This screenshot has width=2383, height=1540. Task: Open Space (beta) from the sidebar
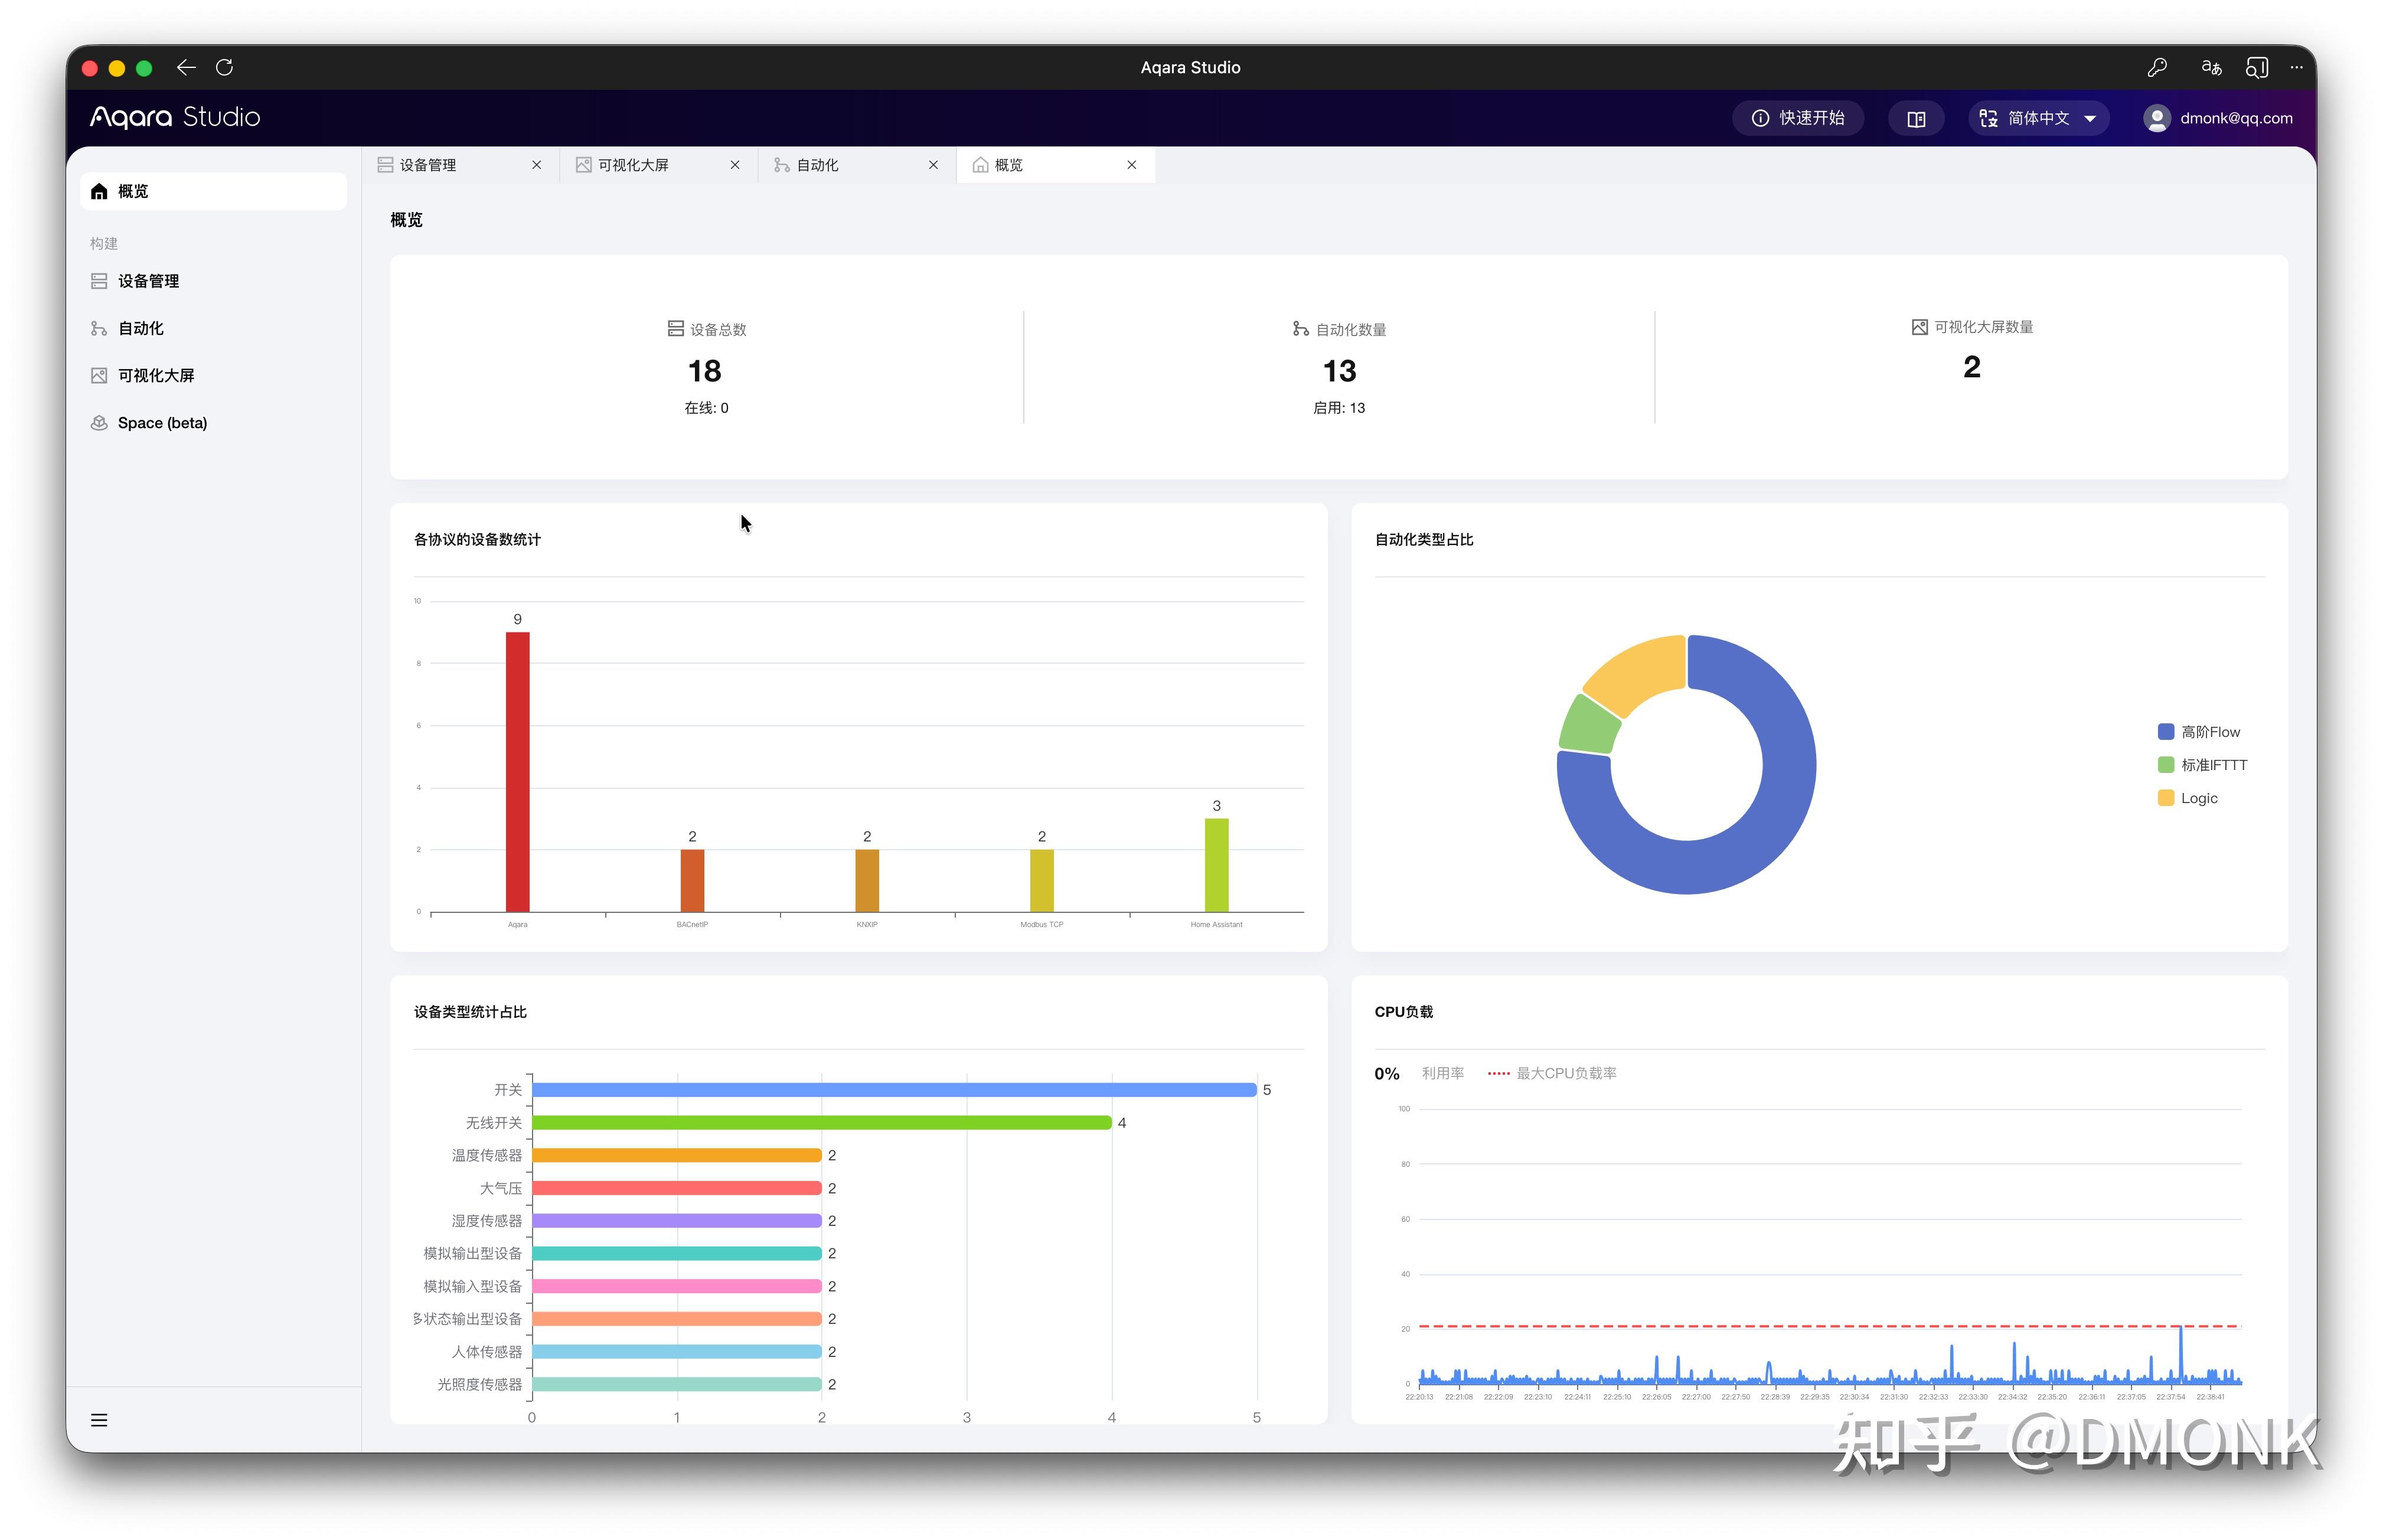pos(213,423)
